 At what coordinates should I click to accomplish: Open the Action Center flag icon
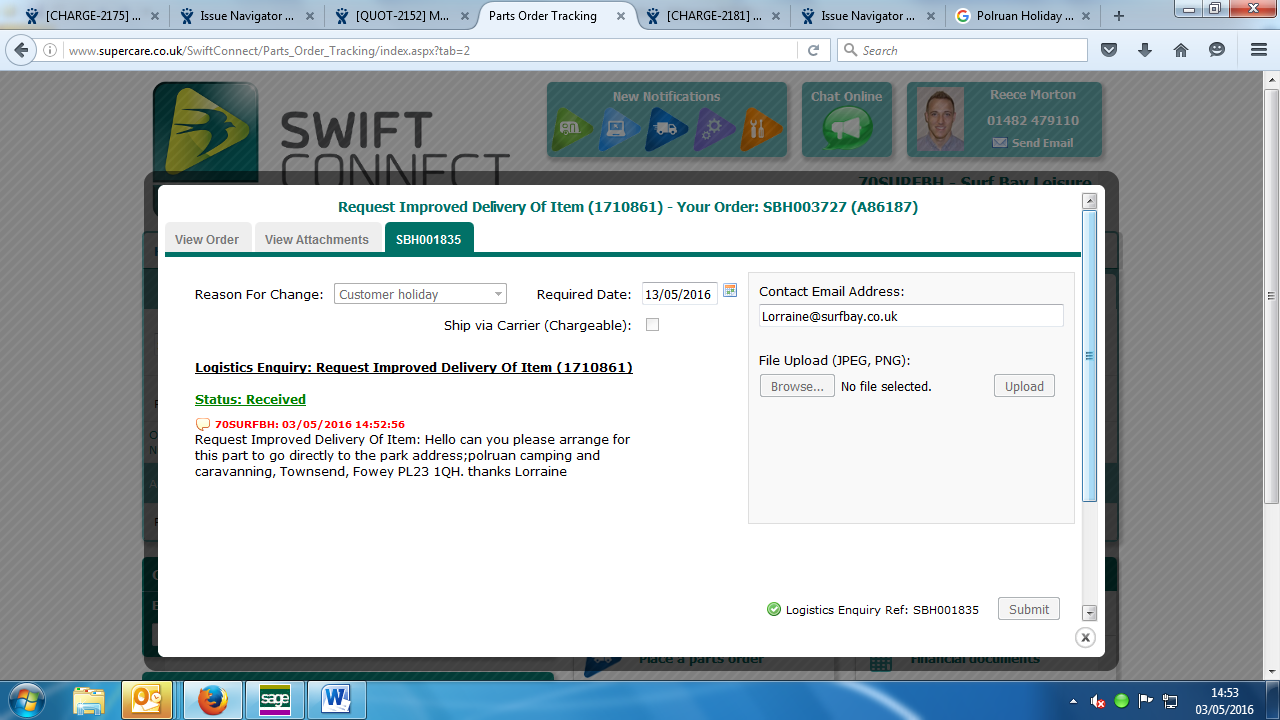1146,701
